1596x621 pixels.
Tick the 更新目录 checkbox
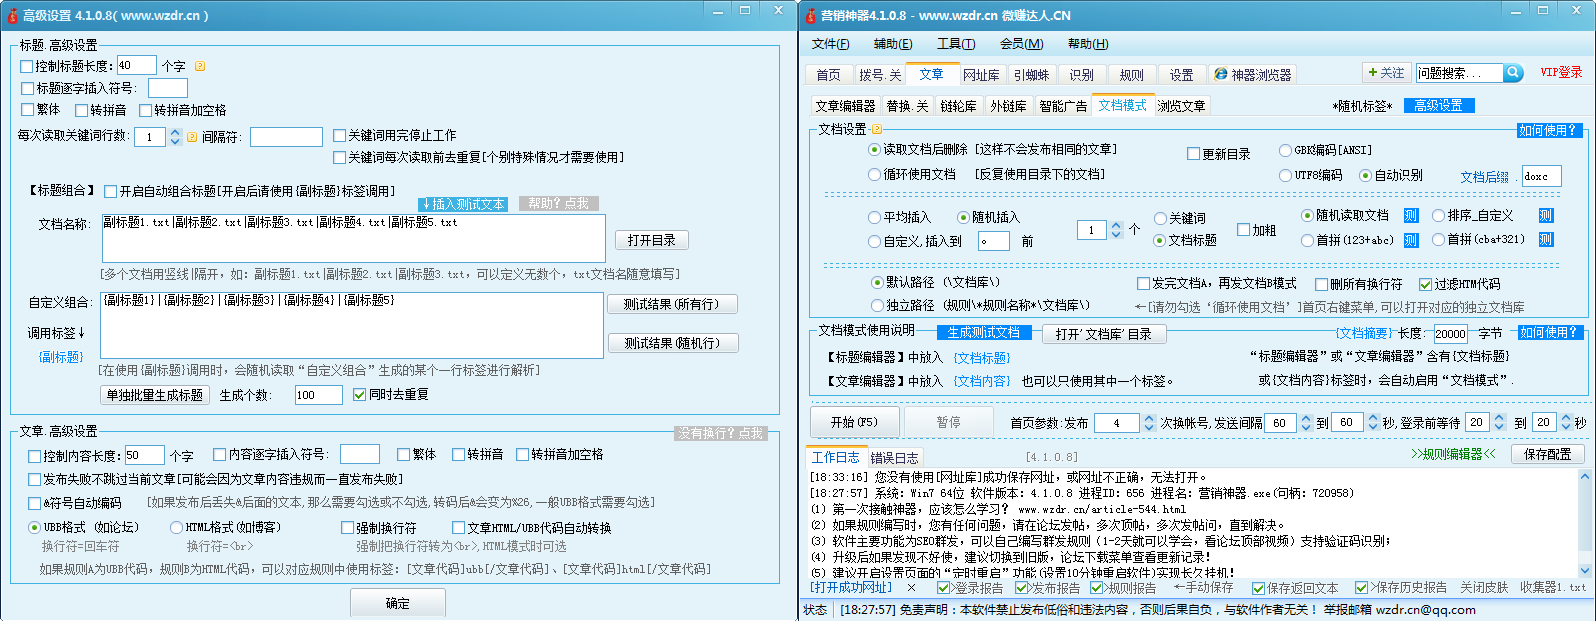1193,154
